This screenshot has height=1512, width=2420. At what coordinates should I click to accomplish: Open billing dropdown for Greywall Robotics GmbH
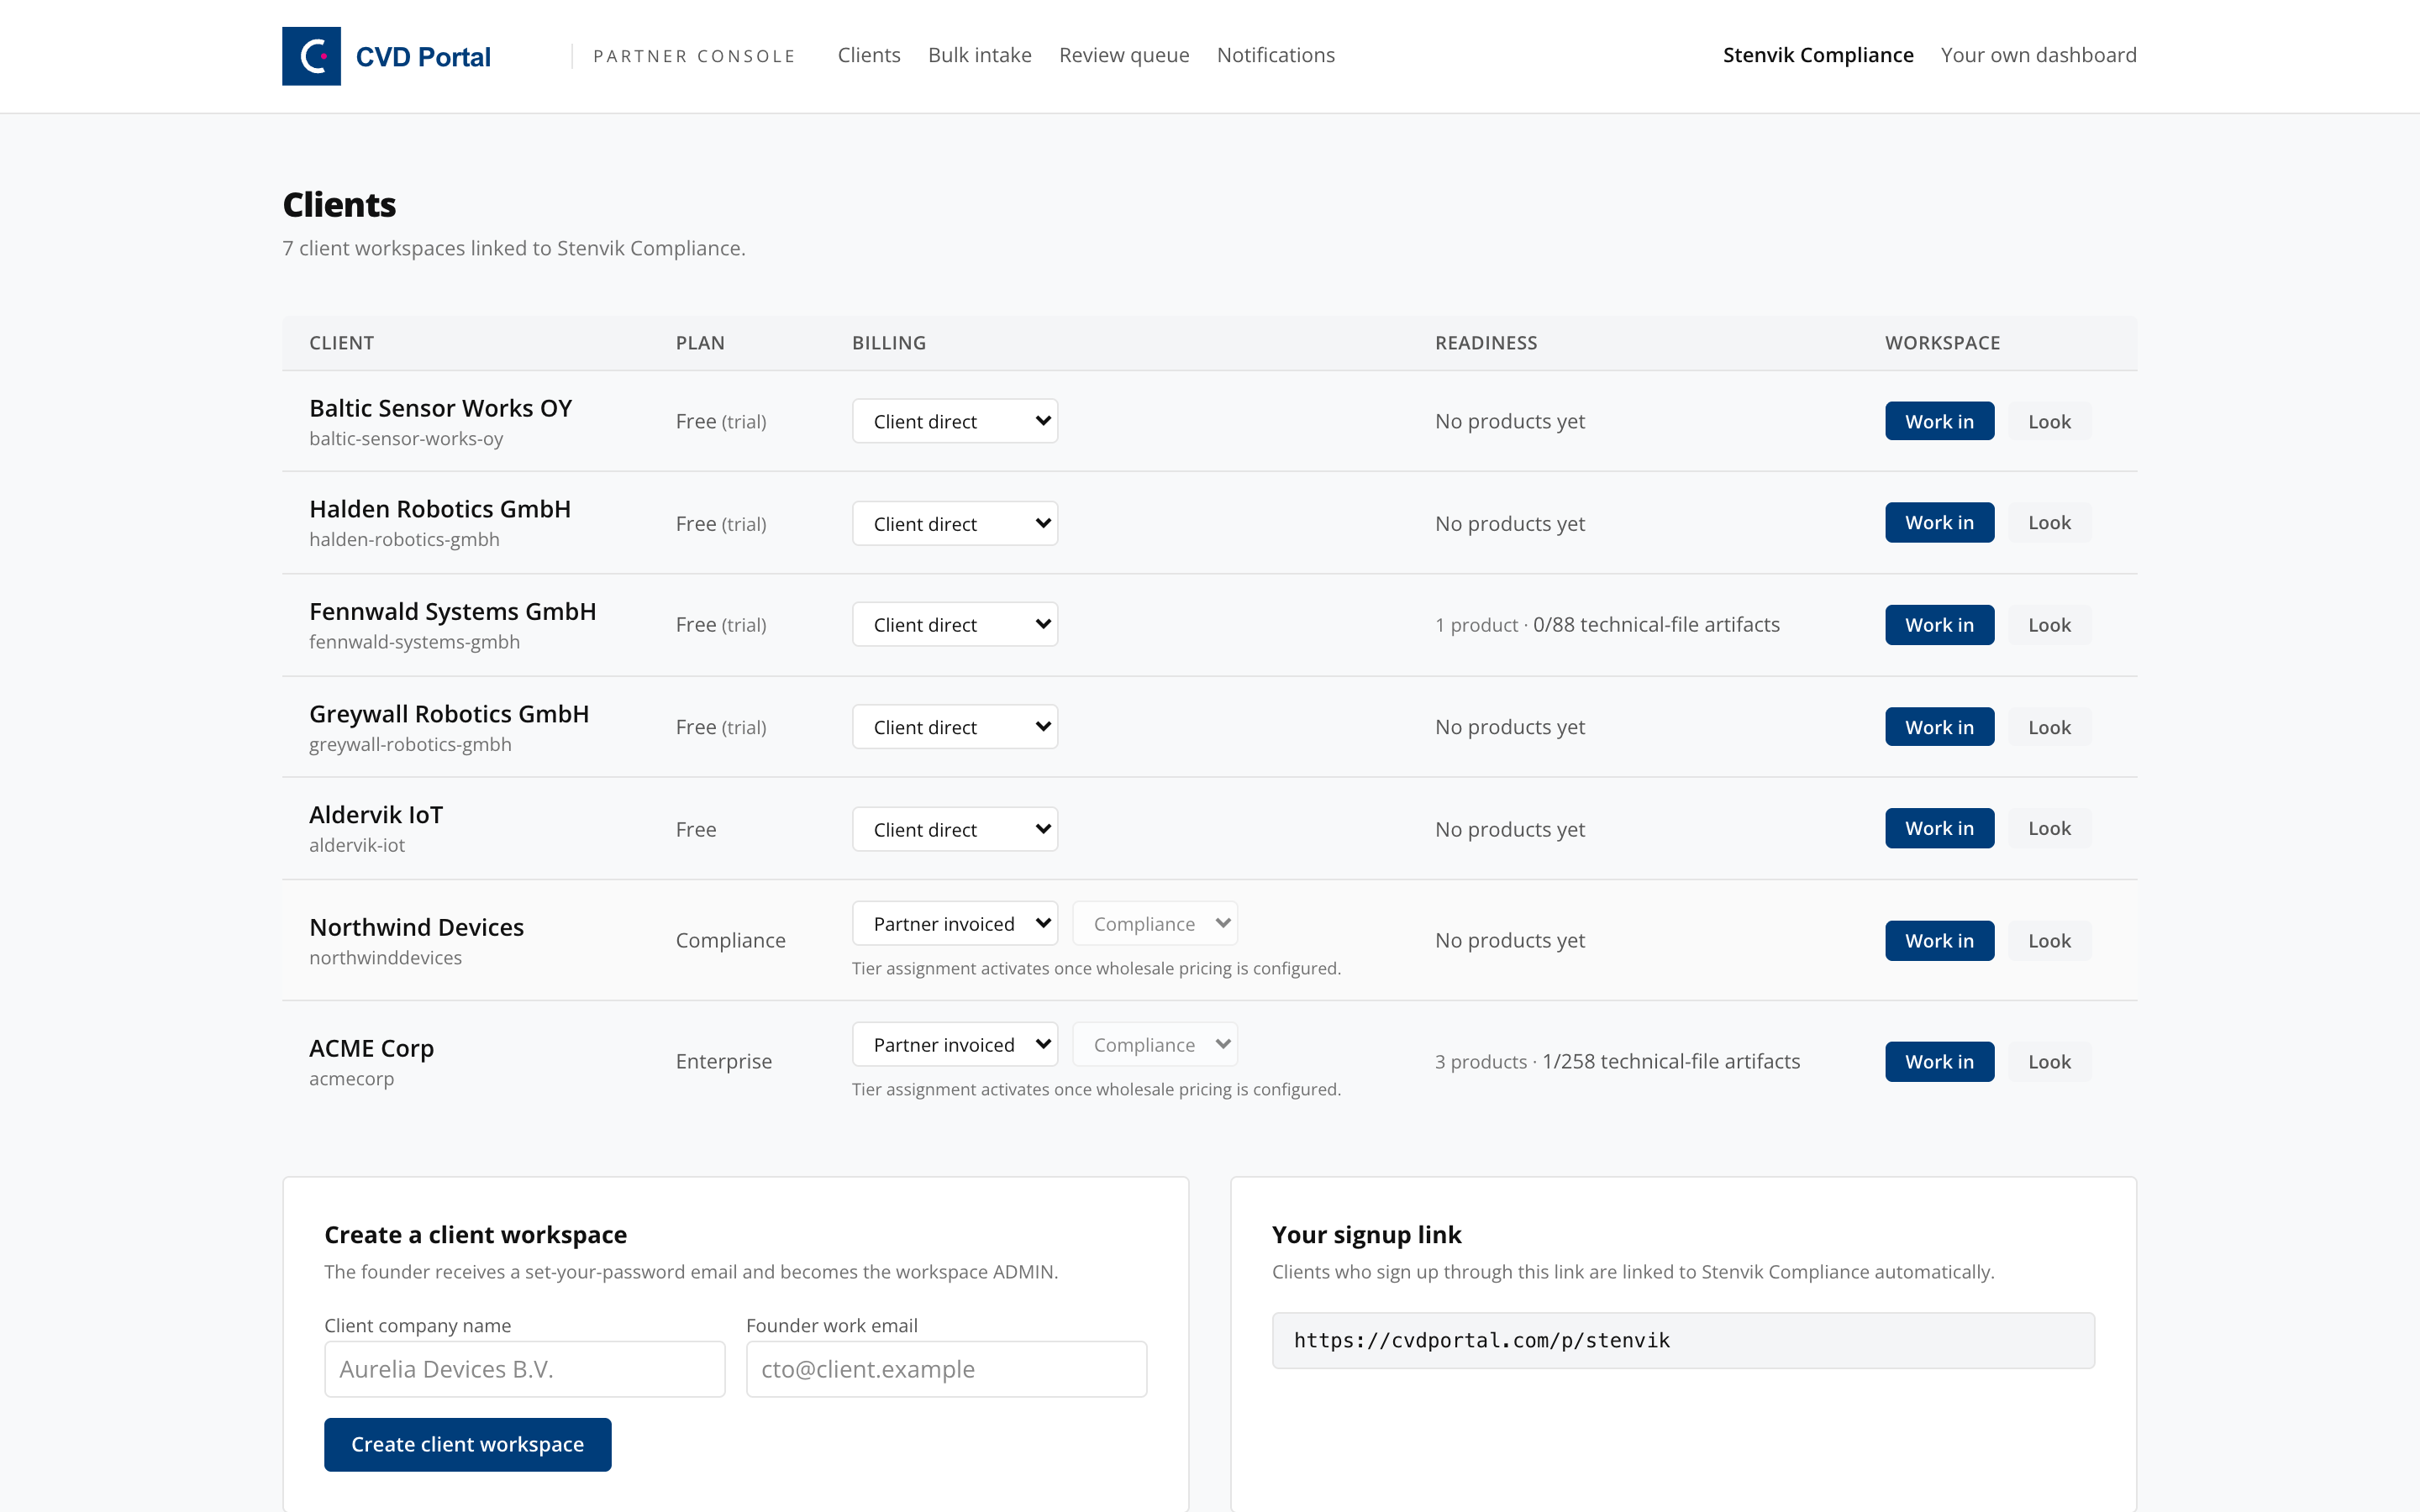pos(955,727)
